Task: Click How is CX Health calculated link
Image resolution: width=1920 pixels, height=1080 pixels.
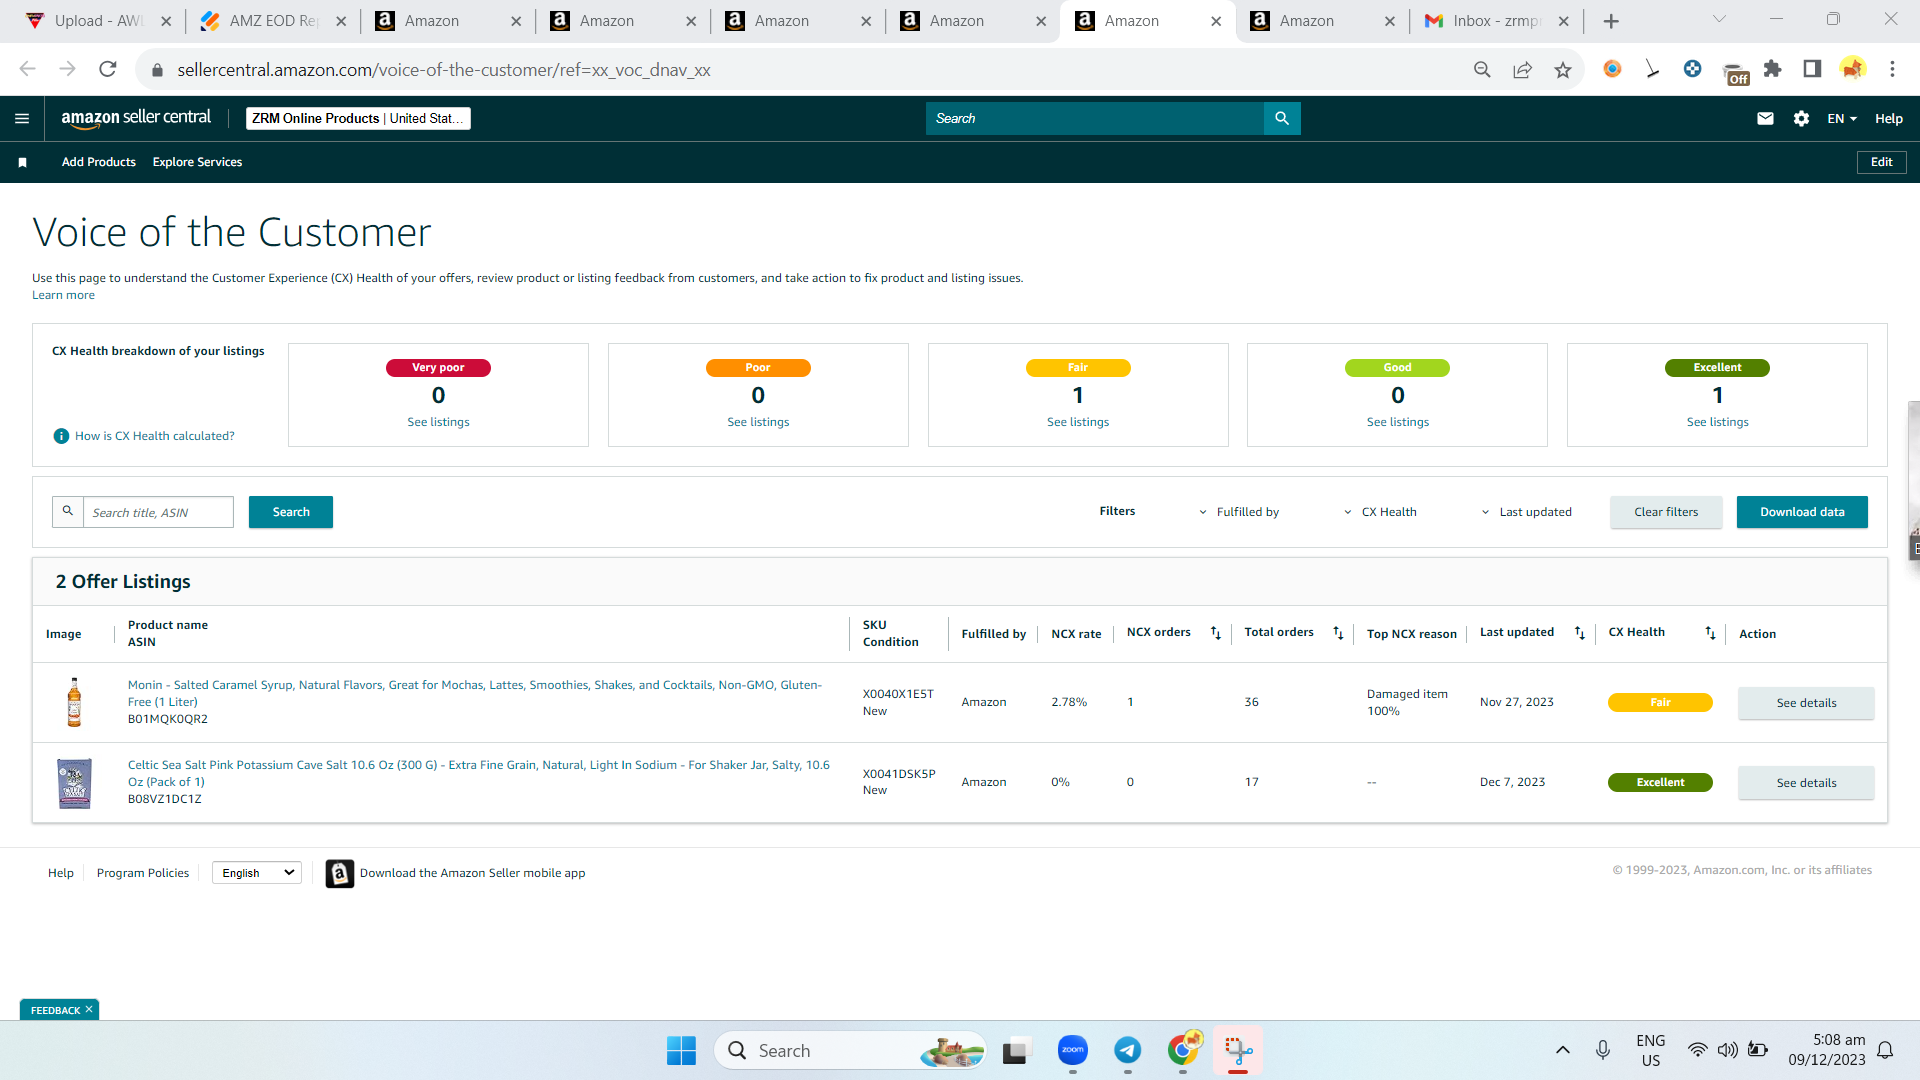Action: coord(155,436)
